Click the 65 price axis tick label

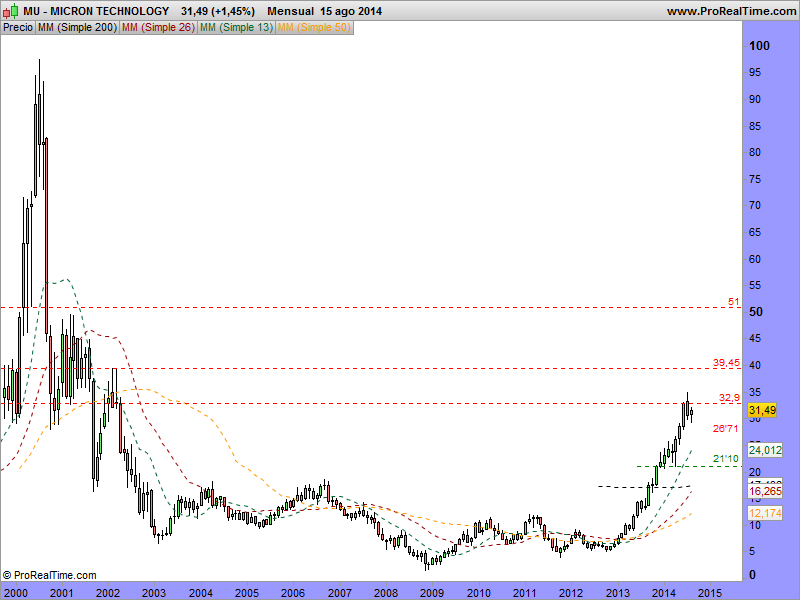click(755, 232)
